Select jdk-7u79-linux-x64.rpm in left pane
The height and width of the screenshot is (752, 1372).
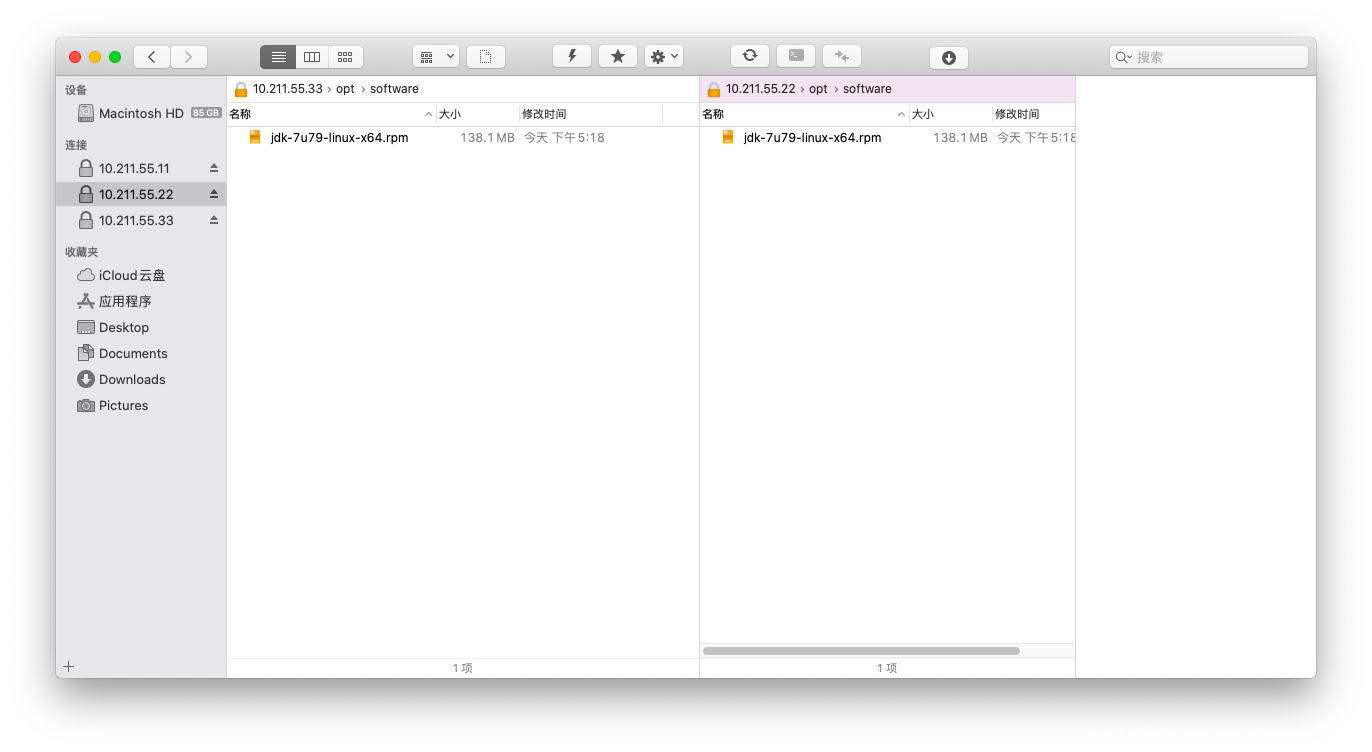(x=339, y=138)
